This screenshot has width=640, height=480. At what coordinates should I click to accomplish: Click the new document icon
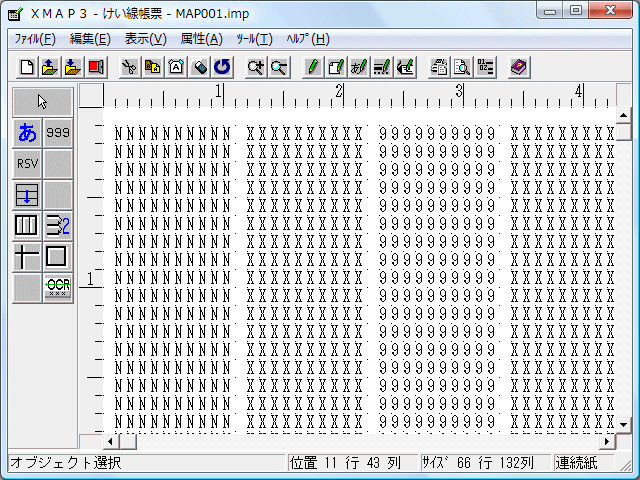click(x=27, y=67)
